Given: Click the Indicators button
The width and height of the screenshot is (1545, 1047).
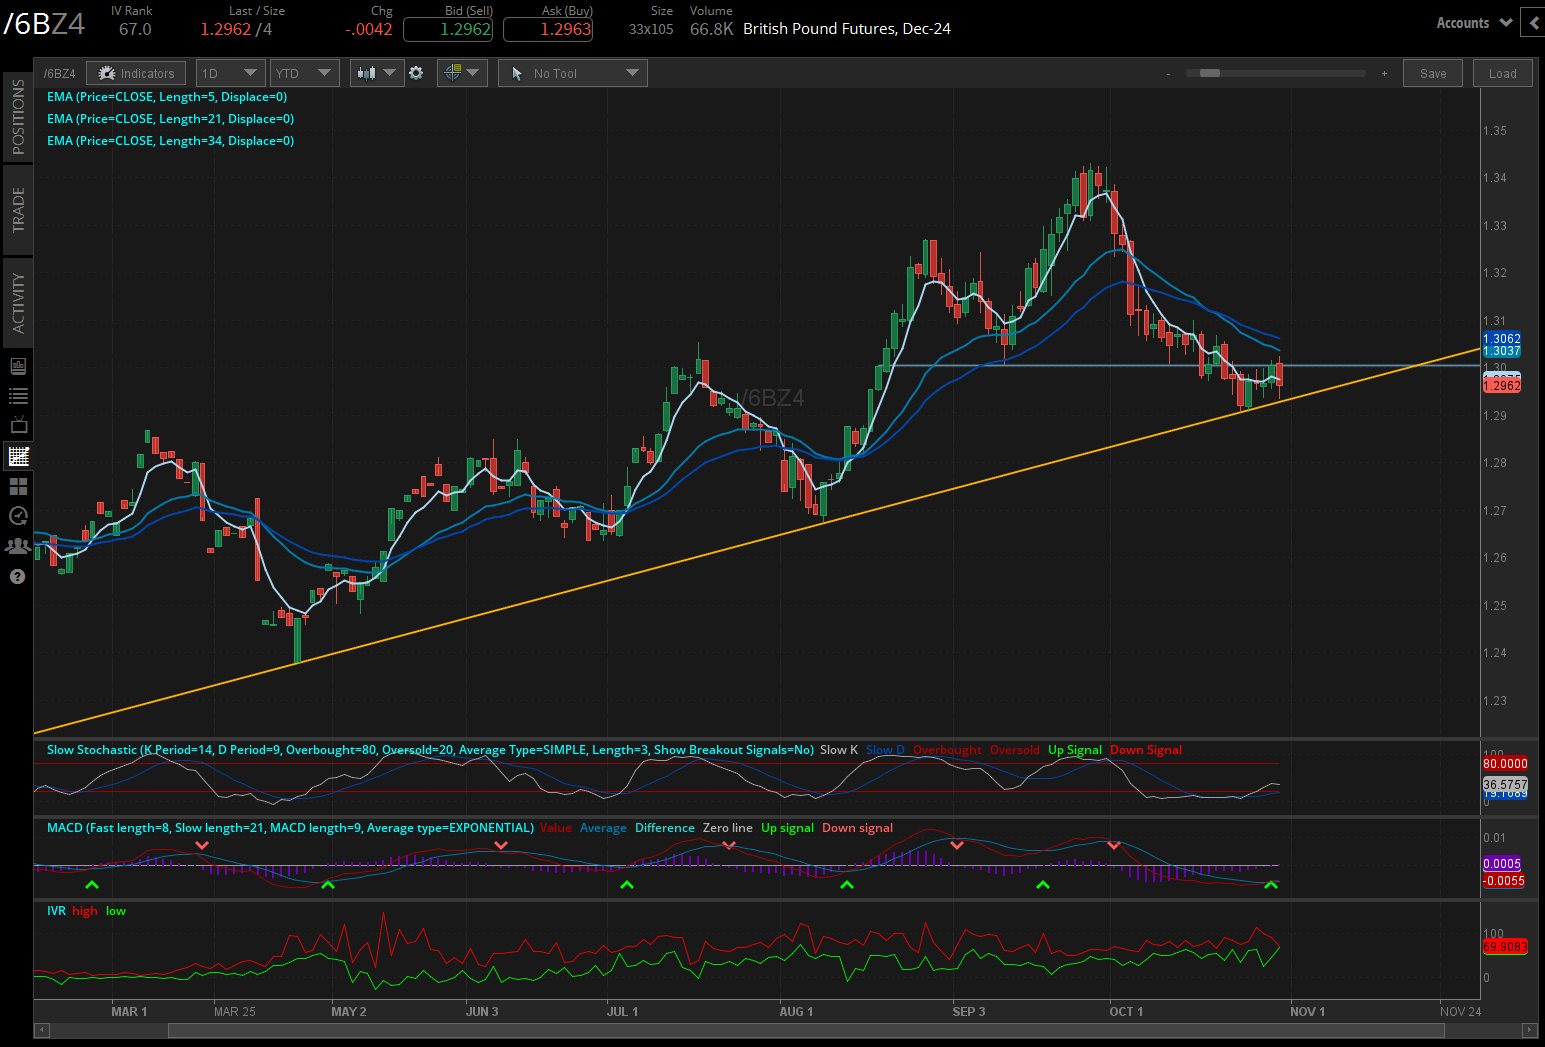Looking at the screenshot, I should [137, 73].
